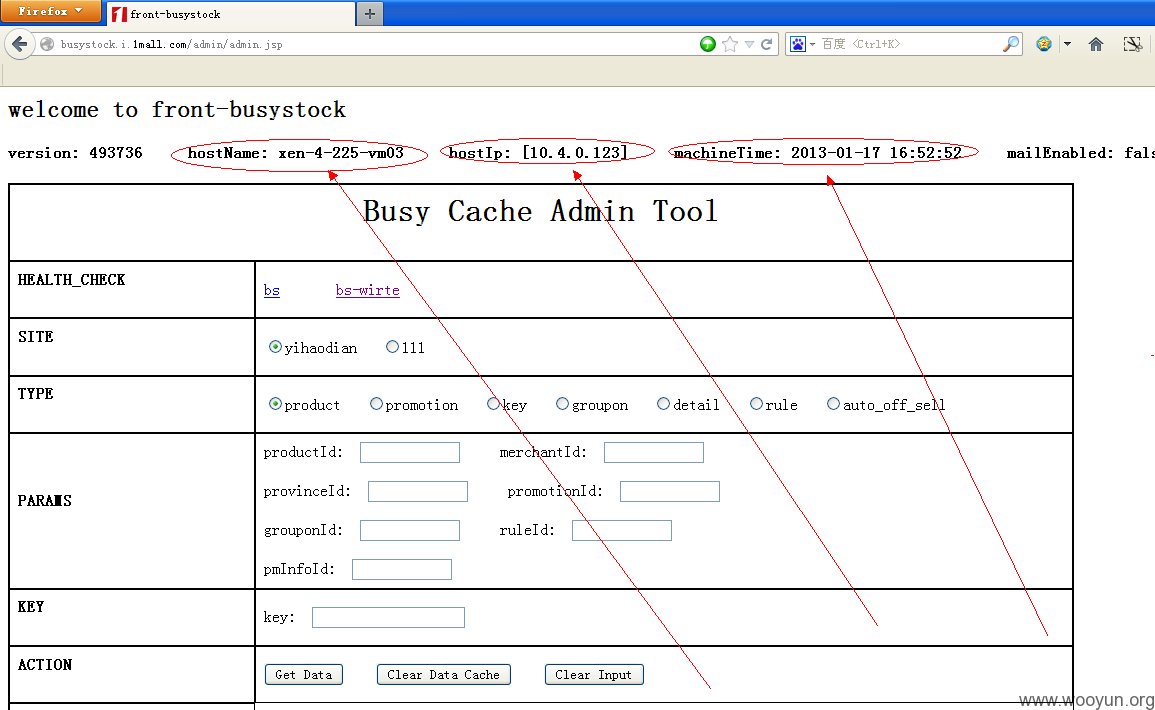
Task: Click the ACTION row label
Action: 45,665
